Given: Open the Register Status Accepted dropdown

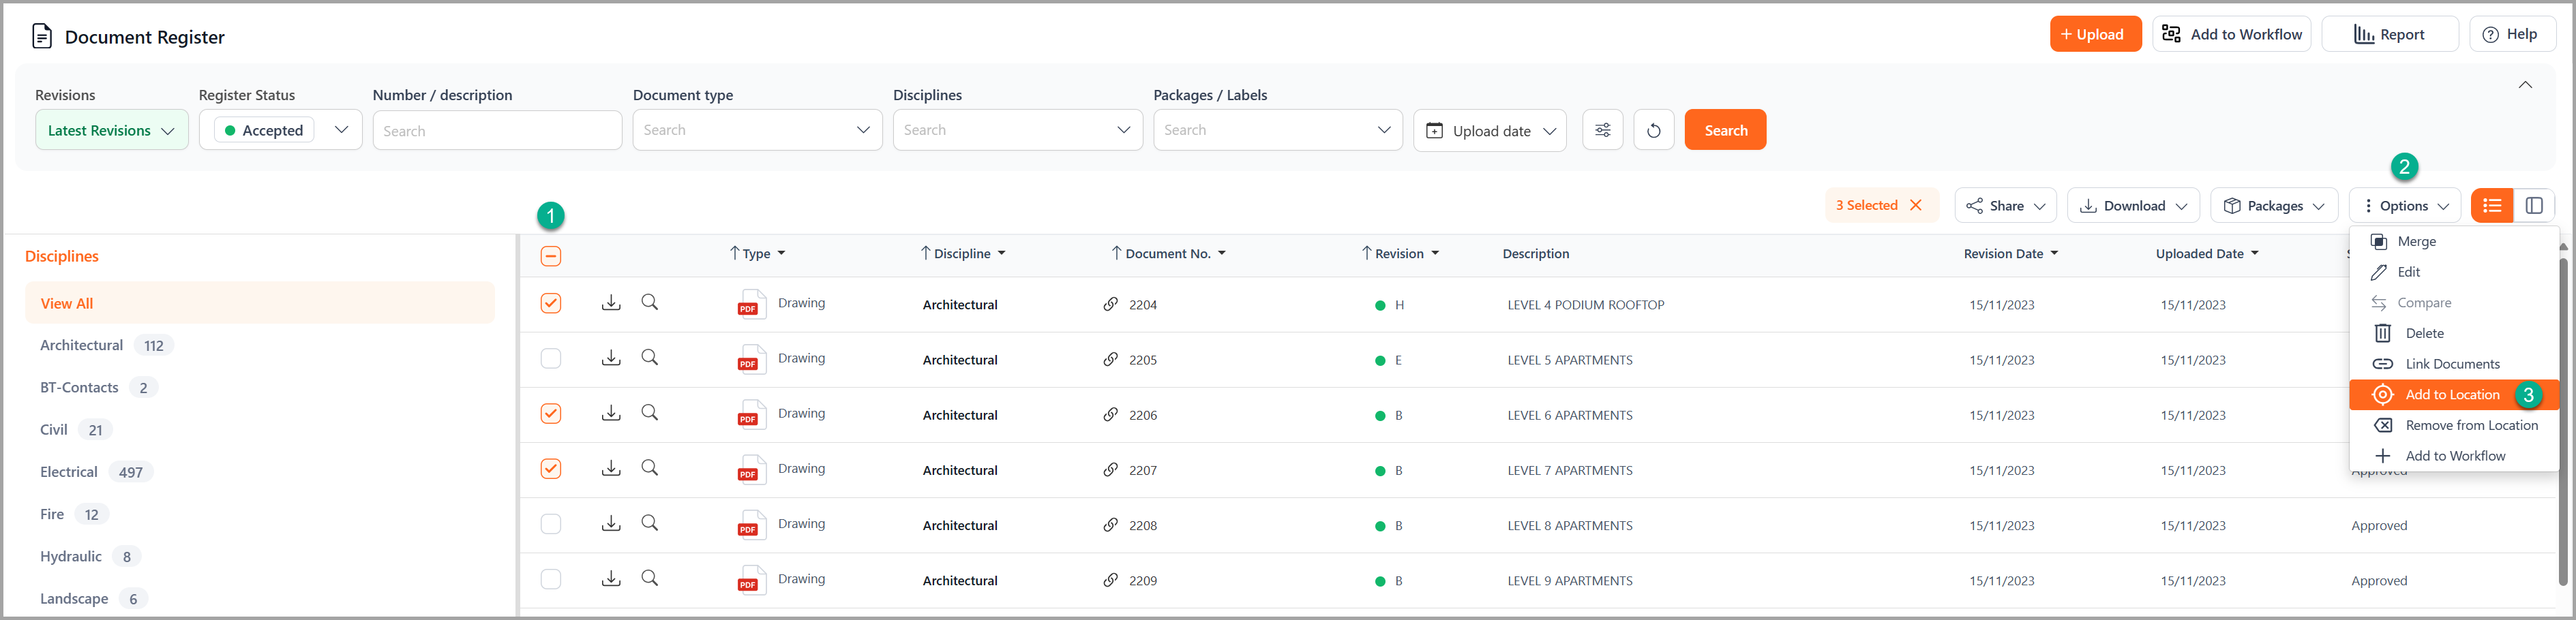Looking at the screenshot, I should [x=280, y=130].
